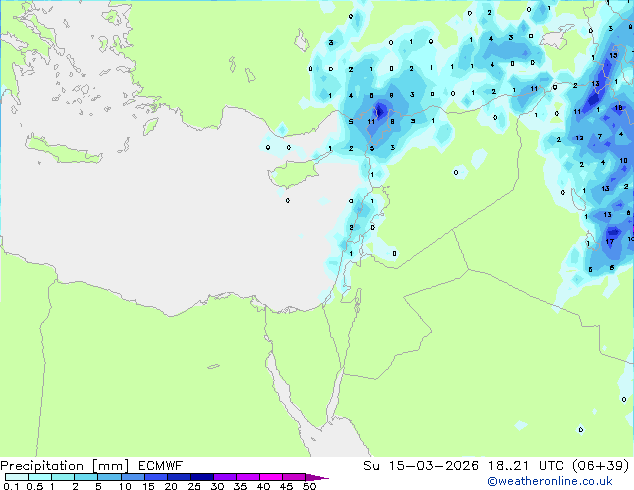This screenshot has height=490, width=634.
Task: Click the legend label "35"
Action: tap(240, 486)
